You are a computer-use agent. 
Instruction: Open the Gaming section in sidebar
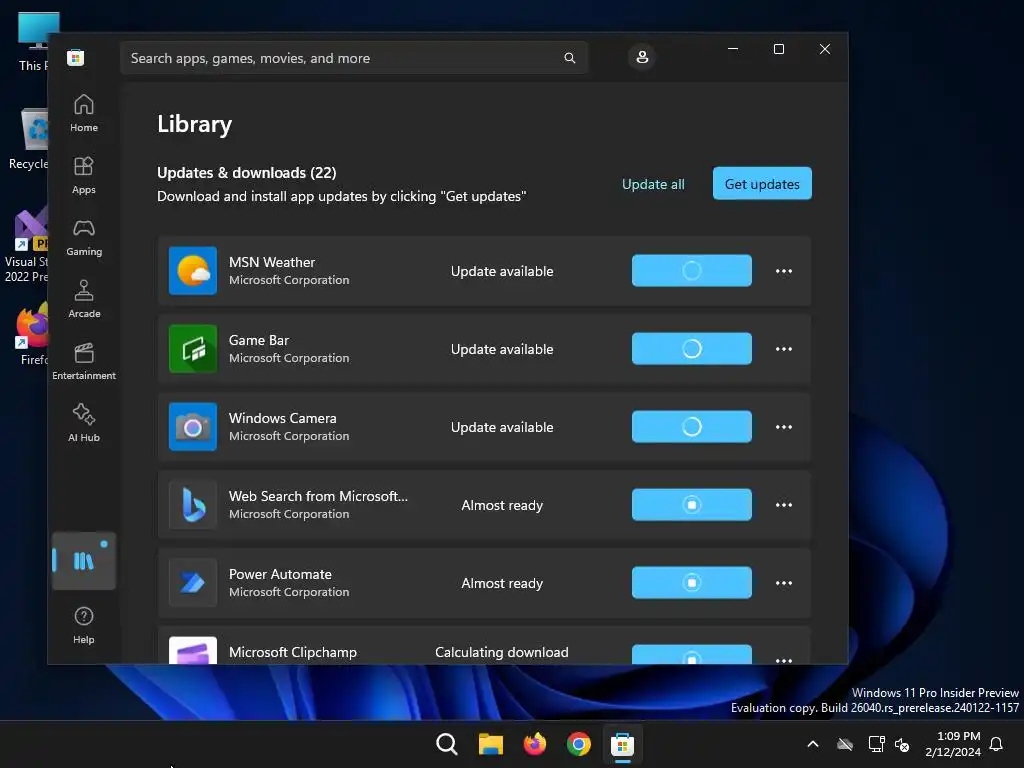[x=84, y=238]
